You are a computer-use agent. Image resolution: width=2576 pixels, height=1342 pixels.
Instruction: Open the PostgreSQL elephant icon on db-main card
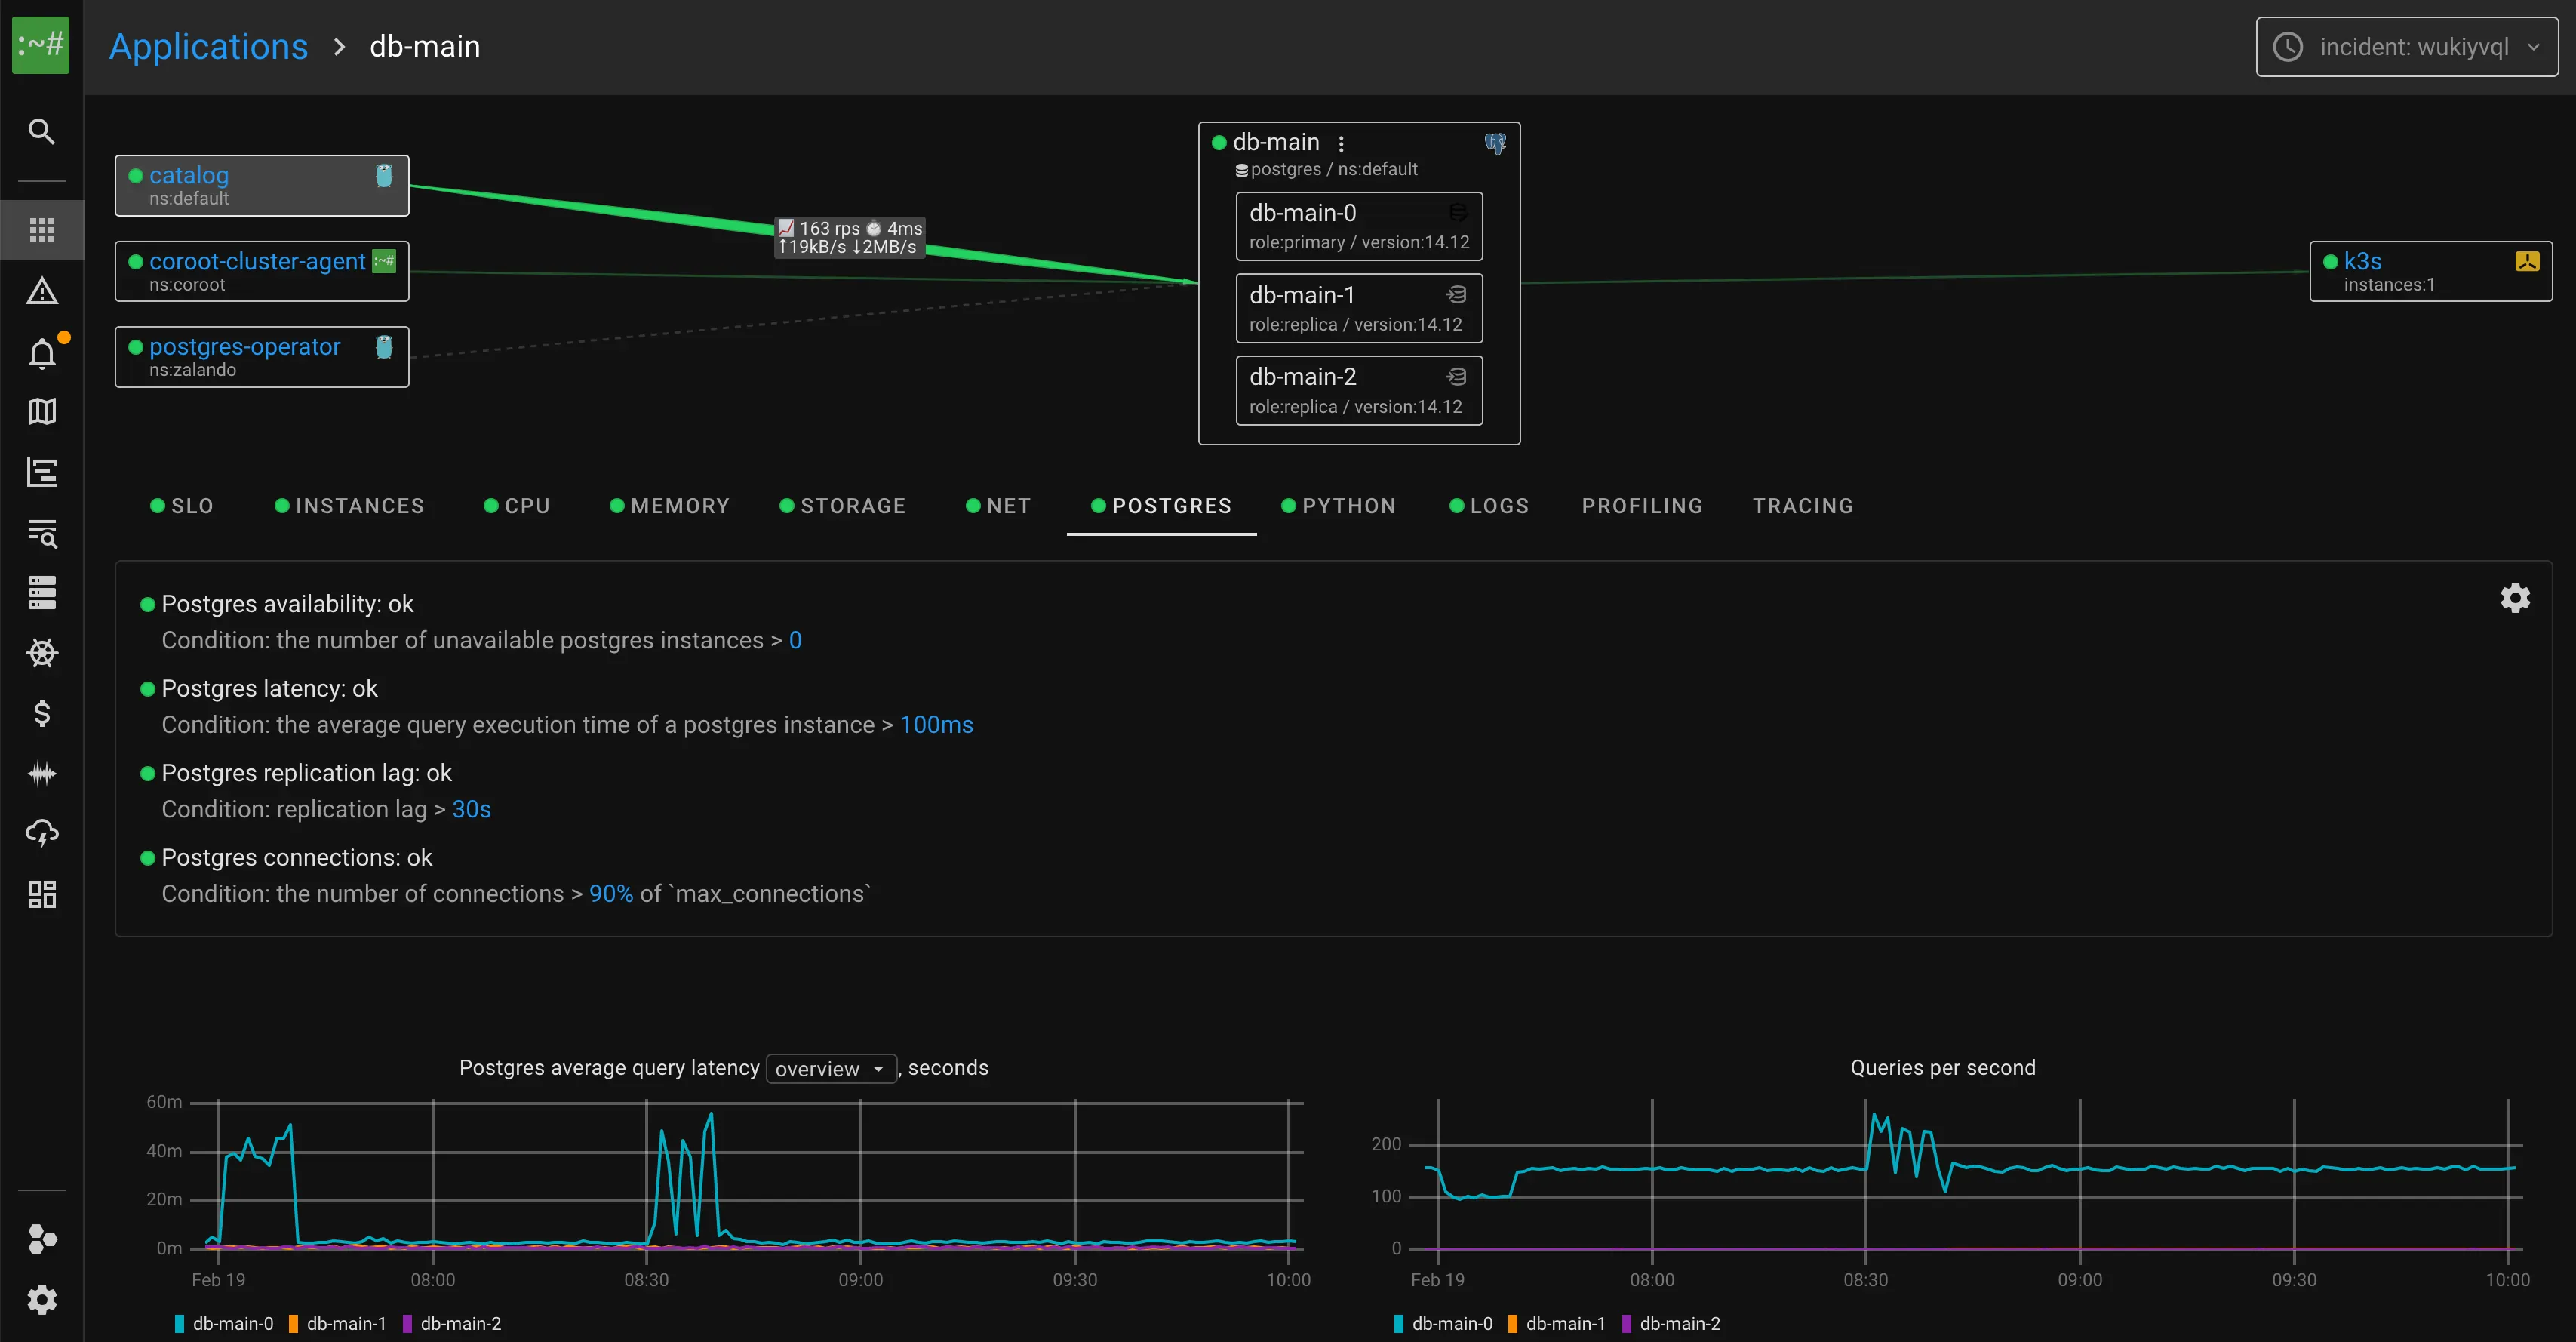pos(1495,143)
